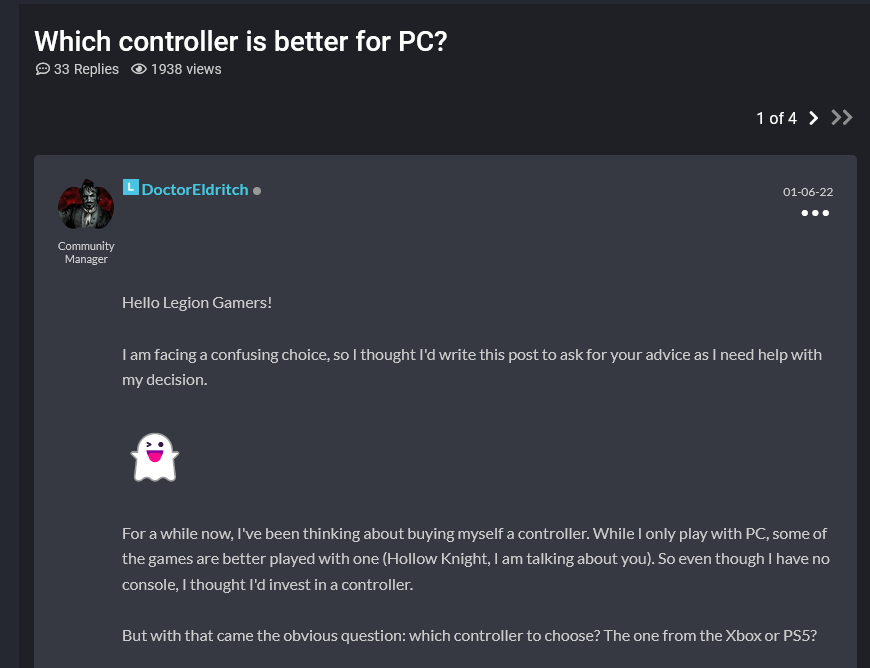Select the thread title Which controller is better
870x668 pixels.
tap(240, 41)
